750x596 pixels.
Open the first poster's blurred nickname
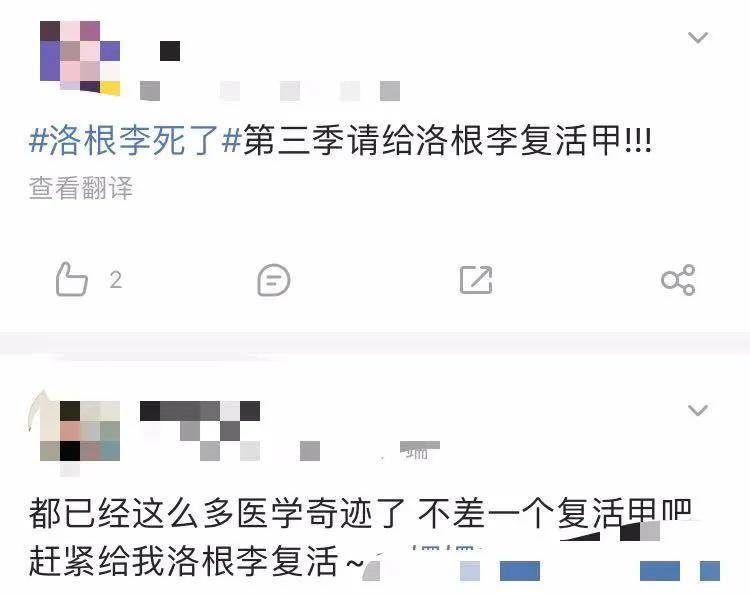point(170,51)
